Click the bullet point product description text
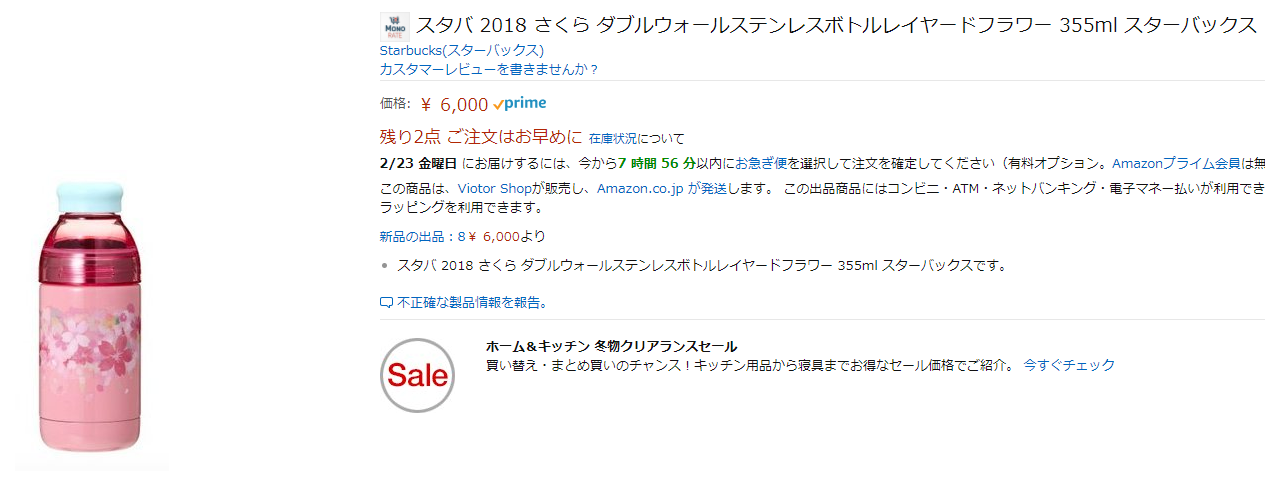 (x=701, y=266)
